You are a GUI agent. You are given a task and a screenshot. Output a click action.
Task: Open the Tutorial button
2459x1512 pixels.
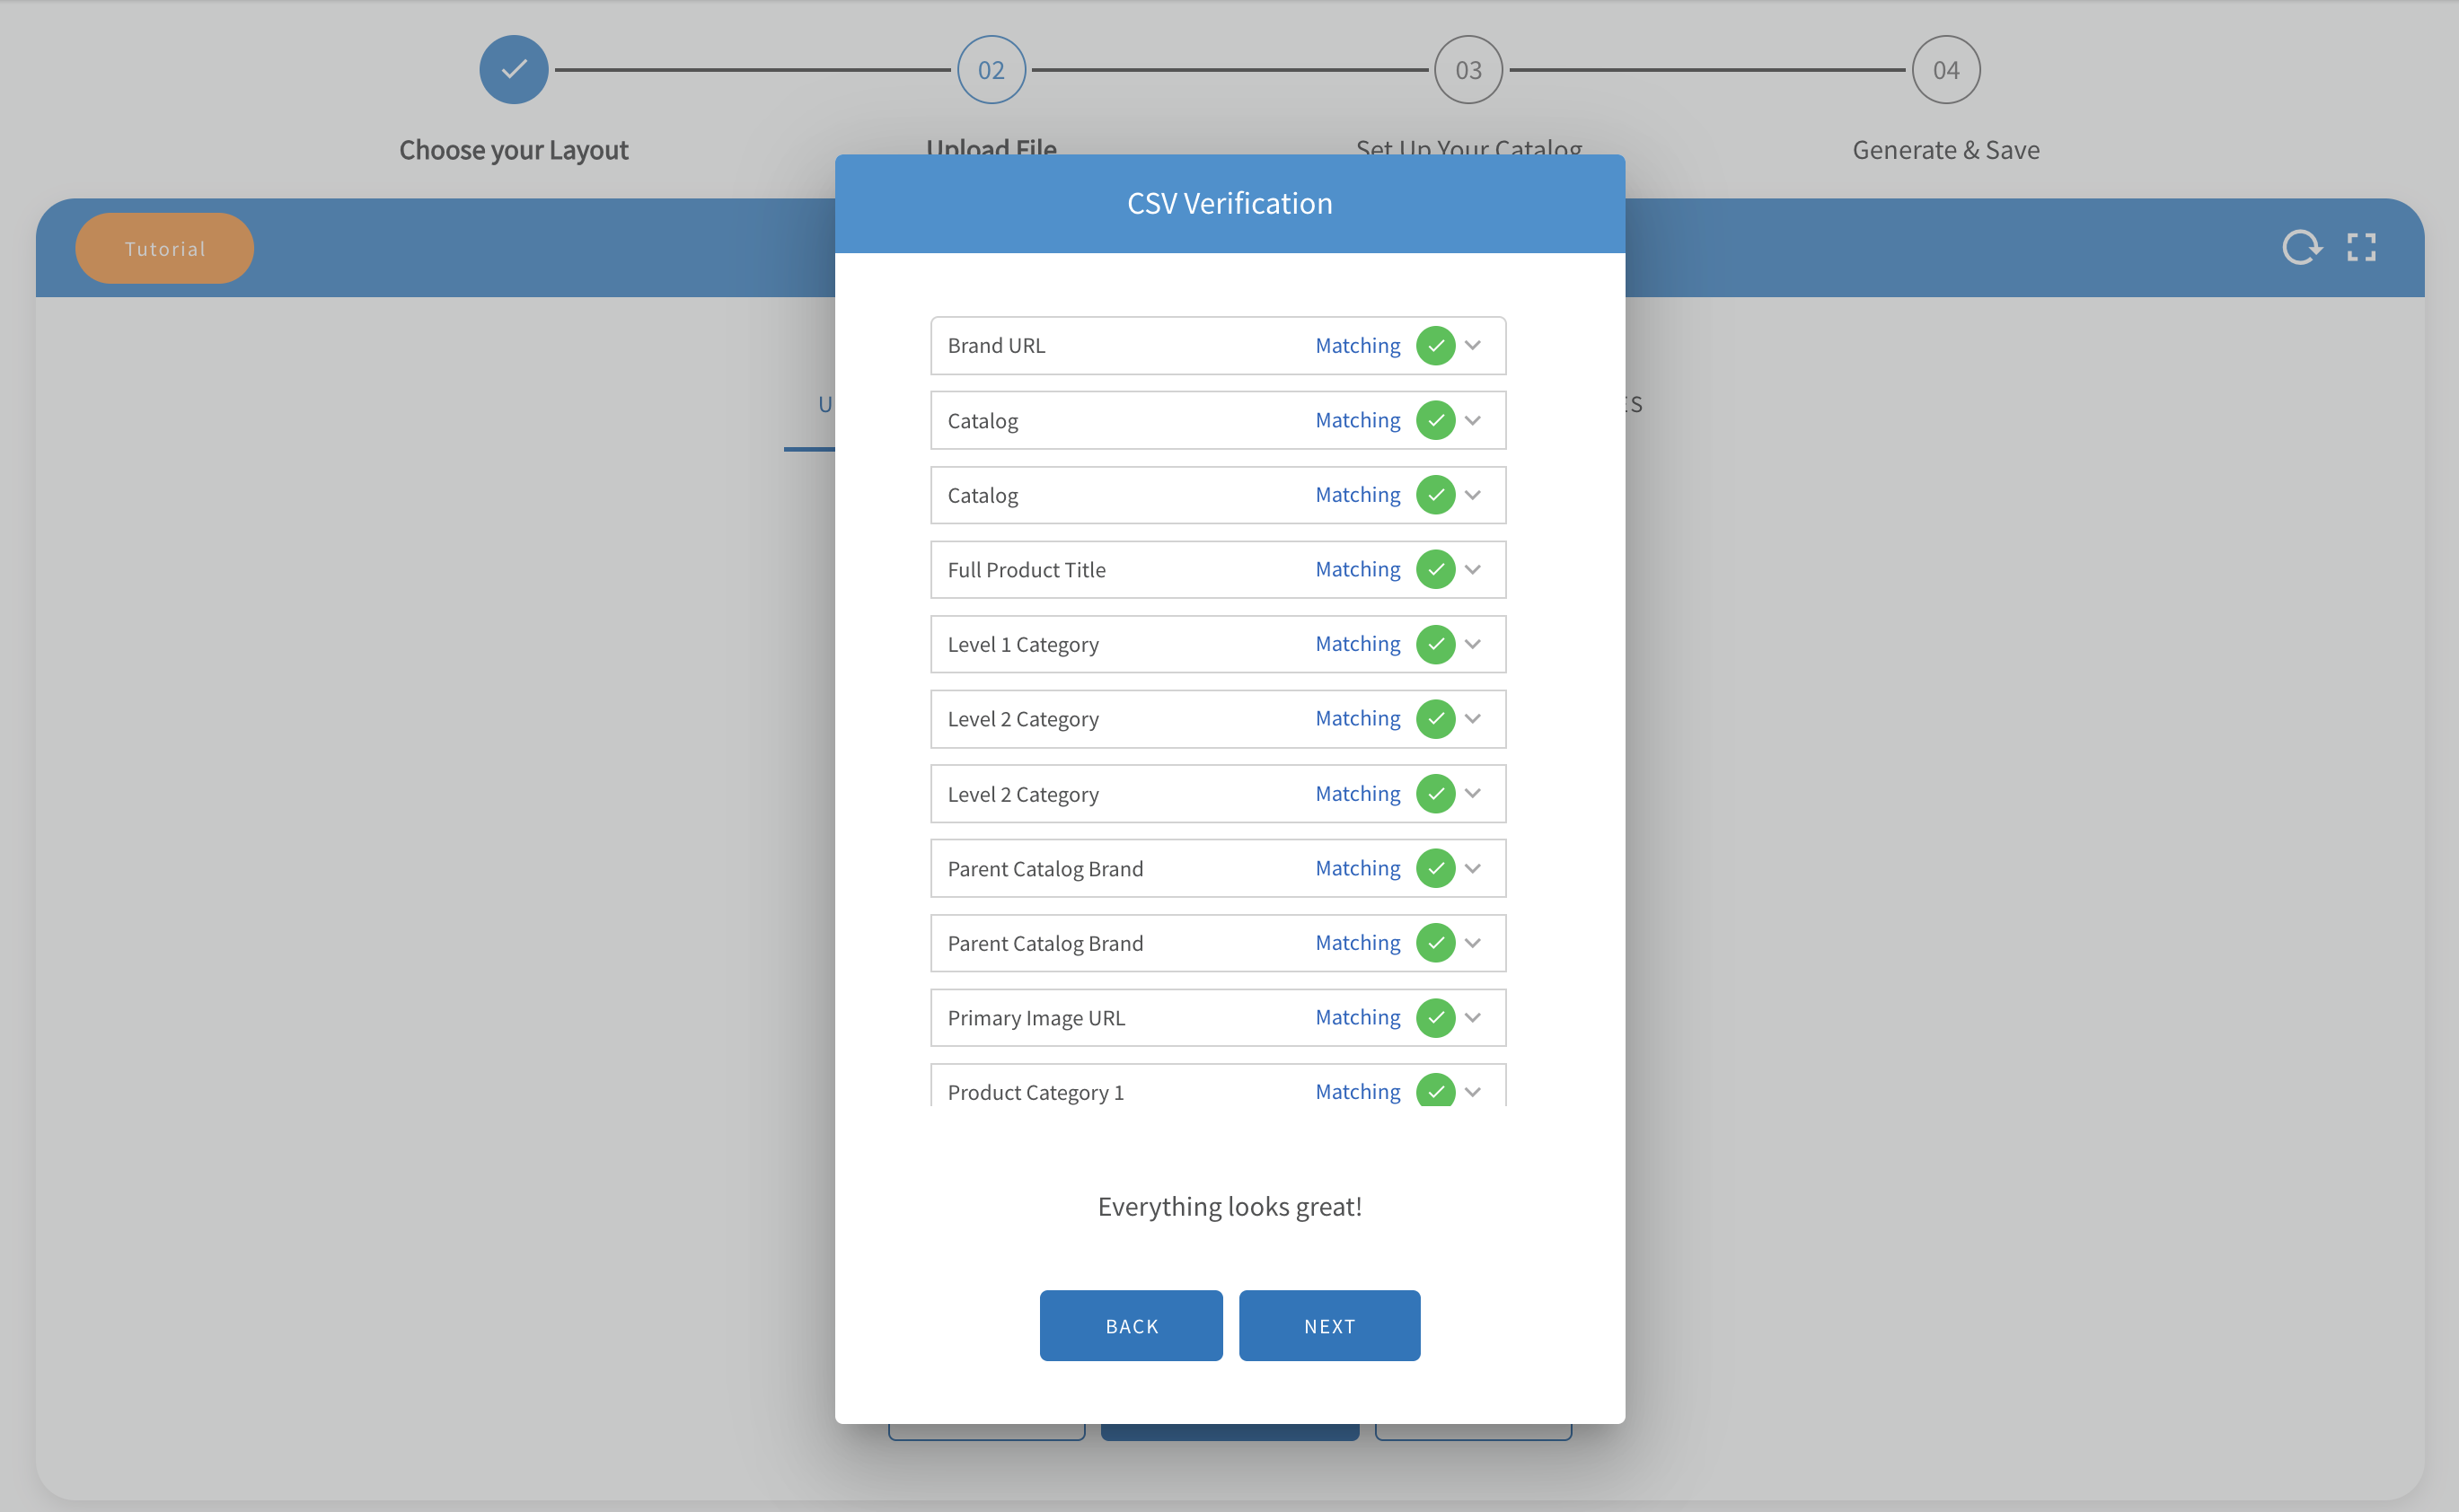click(x=165, y=249)
